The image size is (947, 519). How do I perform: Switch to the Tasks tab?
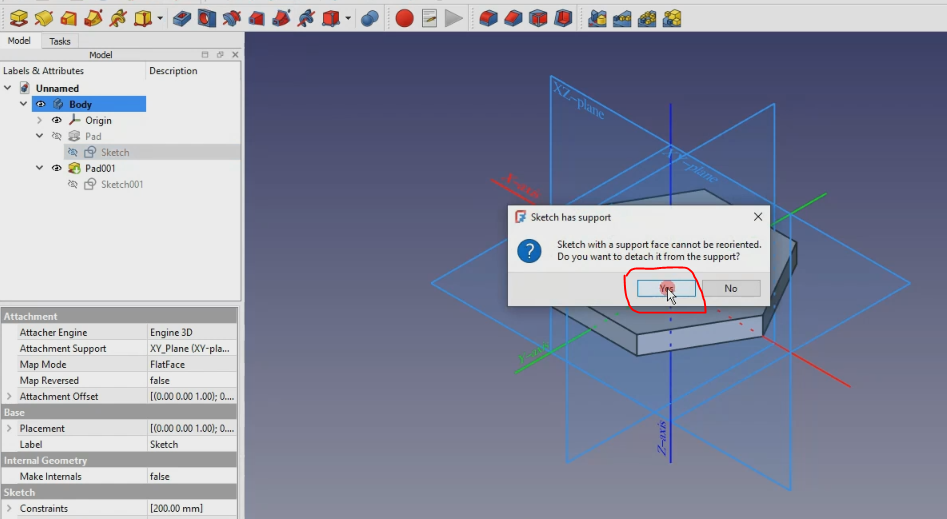point(60,41)
